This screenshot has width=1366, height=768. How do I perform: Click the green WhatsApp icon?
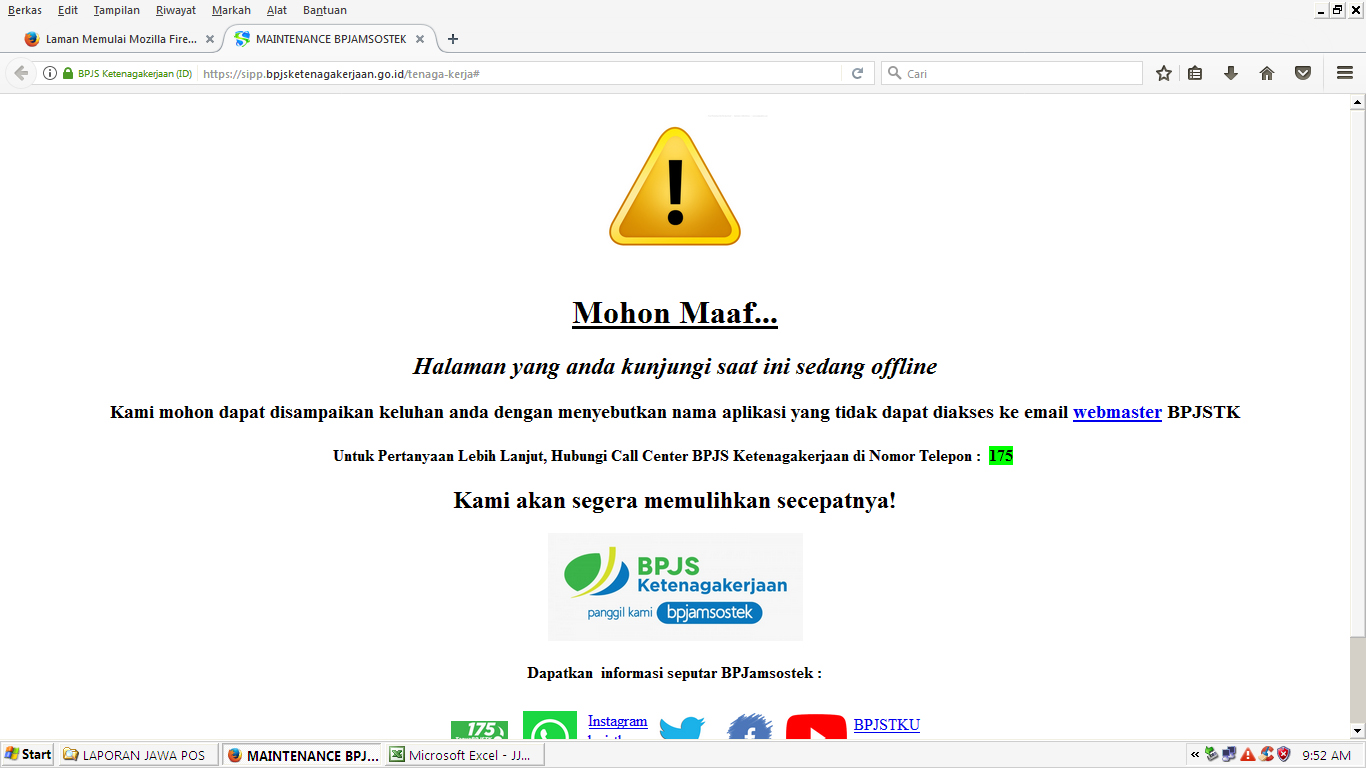pos(549,727)
